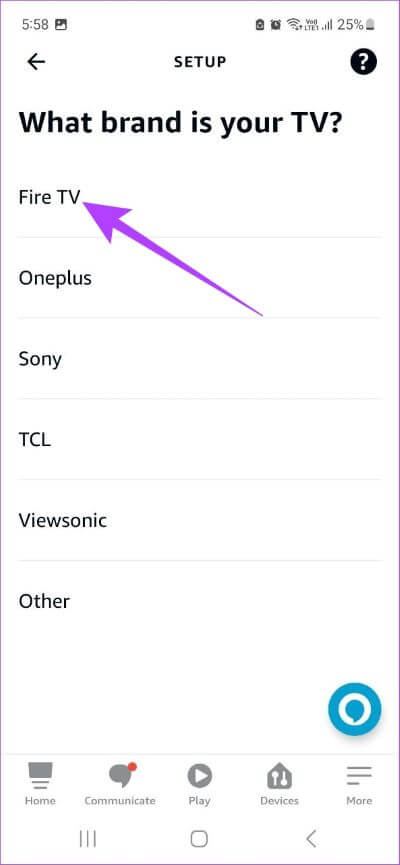Choose Oneplus from brand list
Viewport: 400px width, 865px height.
(x=200, y=278)
